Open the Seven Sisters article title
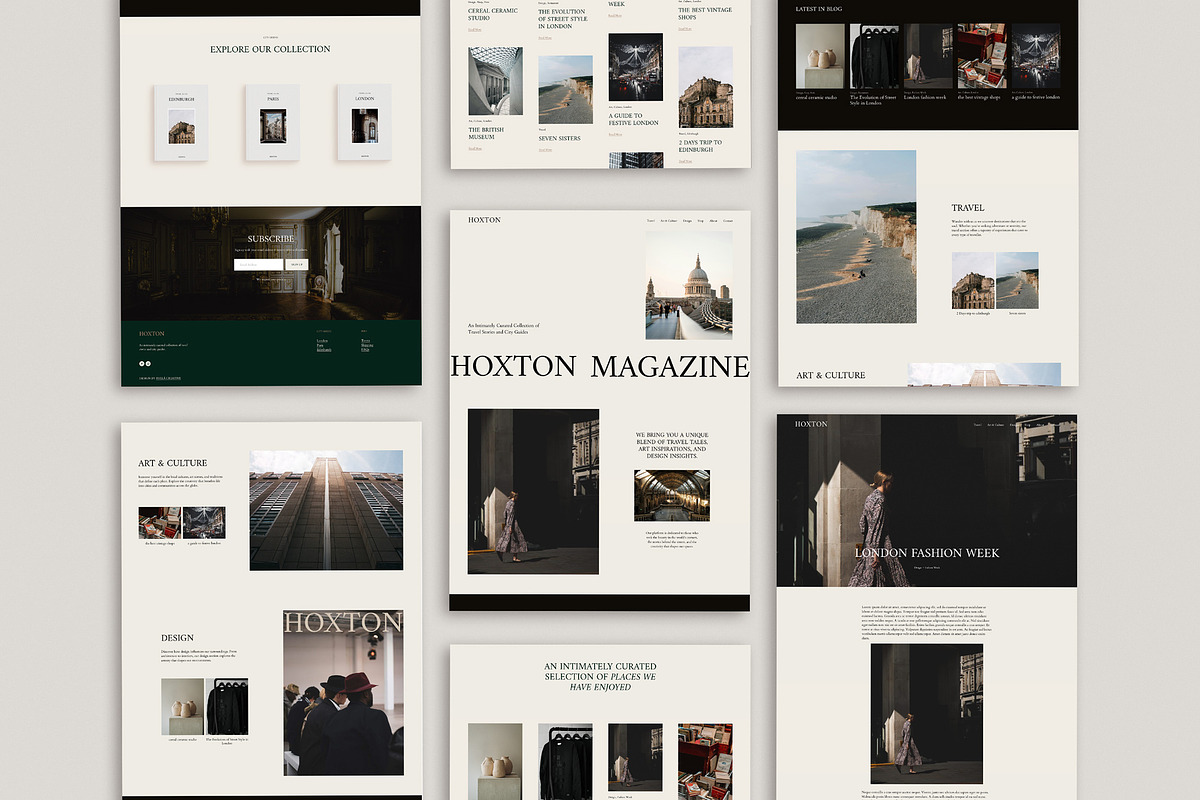 coord(559,139)
